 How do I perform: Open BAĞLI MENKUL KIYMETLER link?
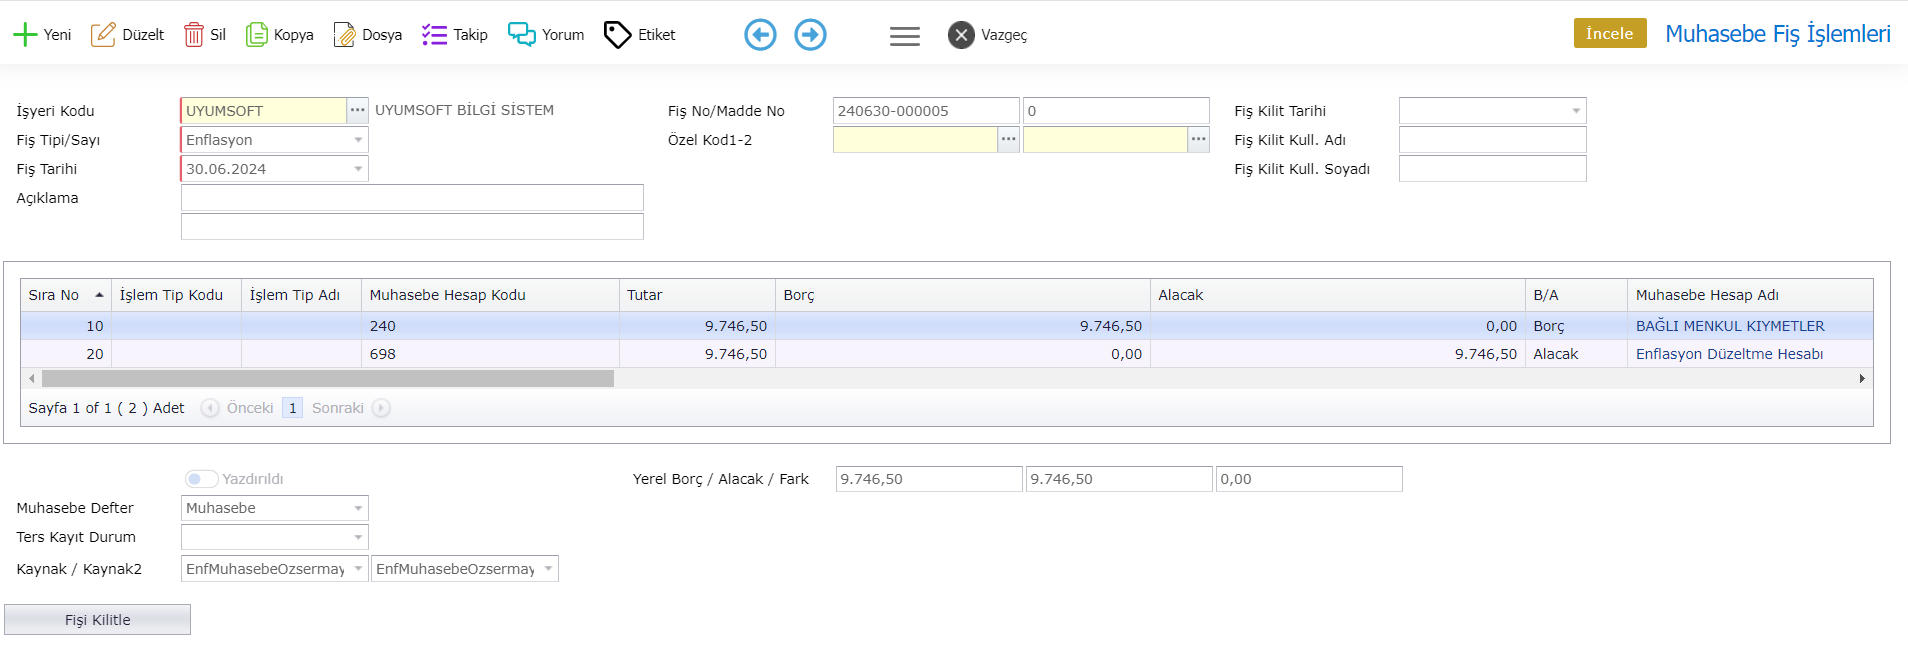pos(1730,326)
